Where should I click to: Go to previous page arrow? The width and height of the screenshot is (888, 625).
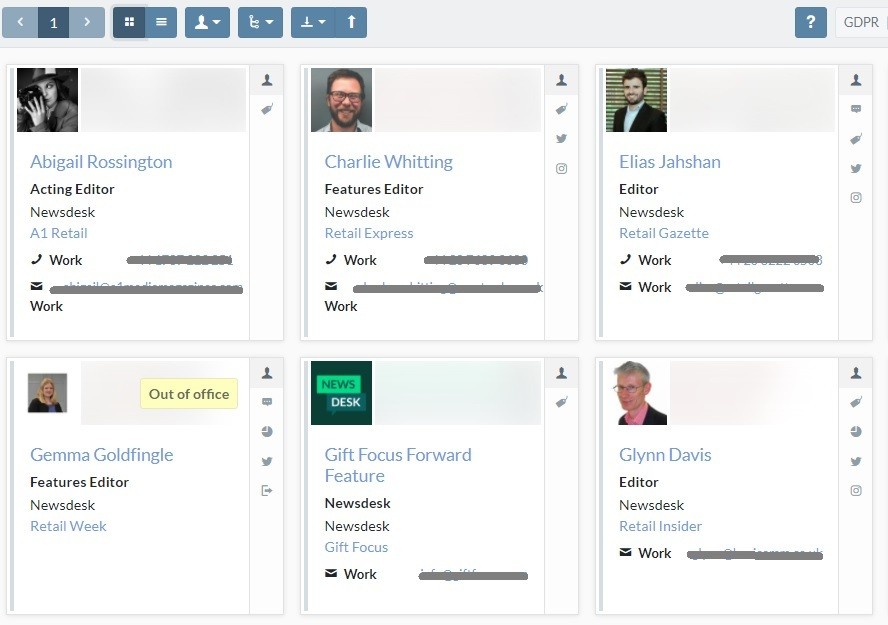click(20, 23)
